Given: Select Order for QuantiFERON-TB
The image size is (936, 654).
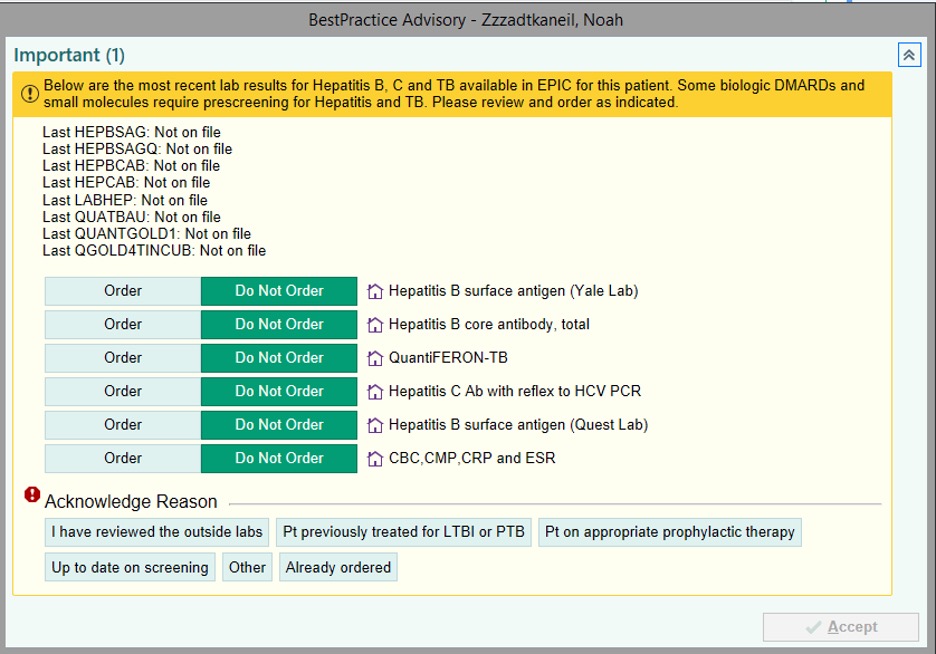Looking at the screenshot, I should 123,358.
